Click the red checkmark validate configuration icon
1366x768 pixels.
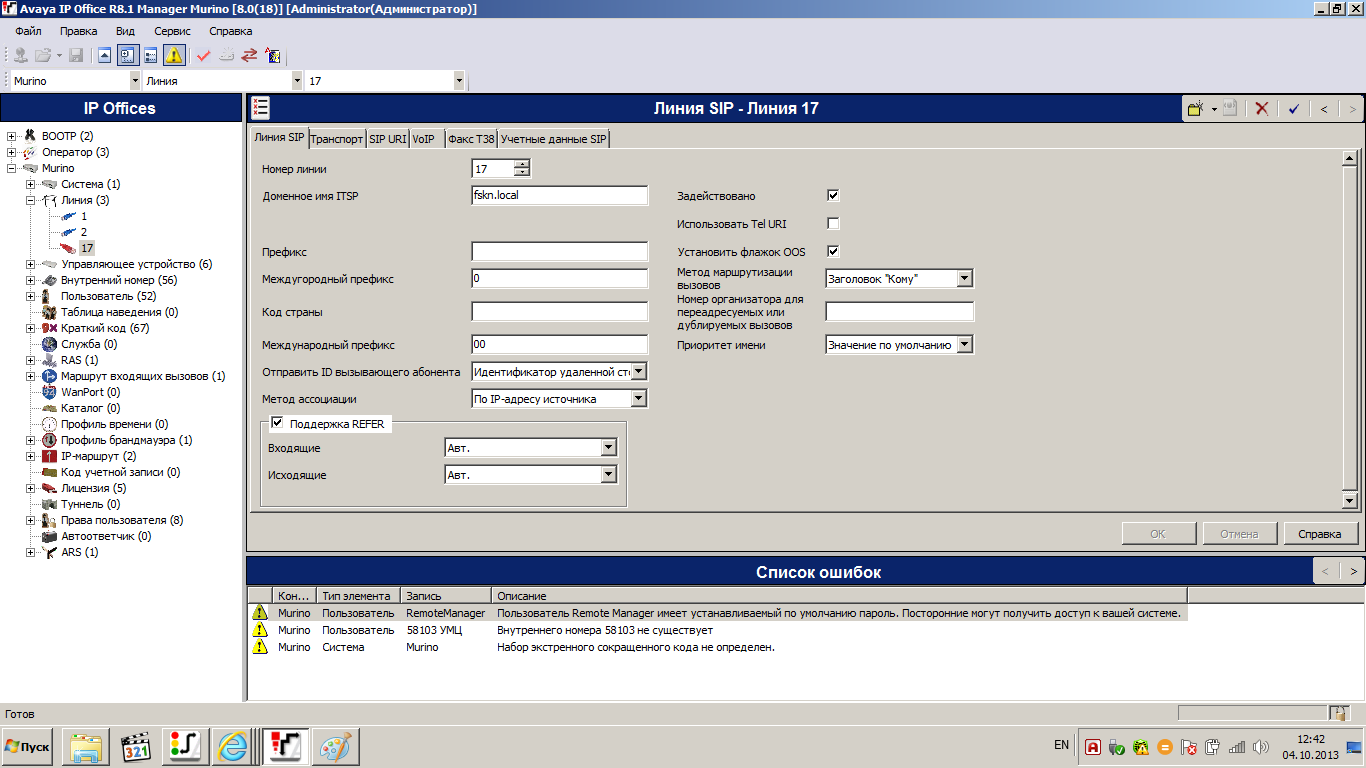204,55
